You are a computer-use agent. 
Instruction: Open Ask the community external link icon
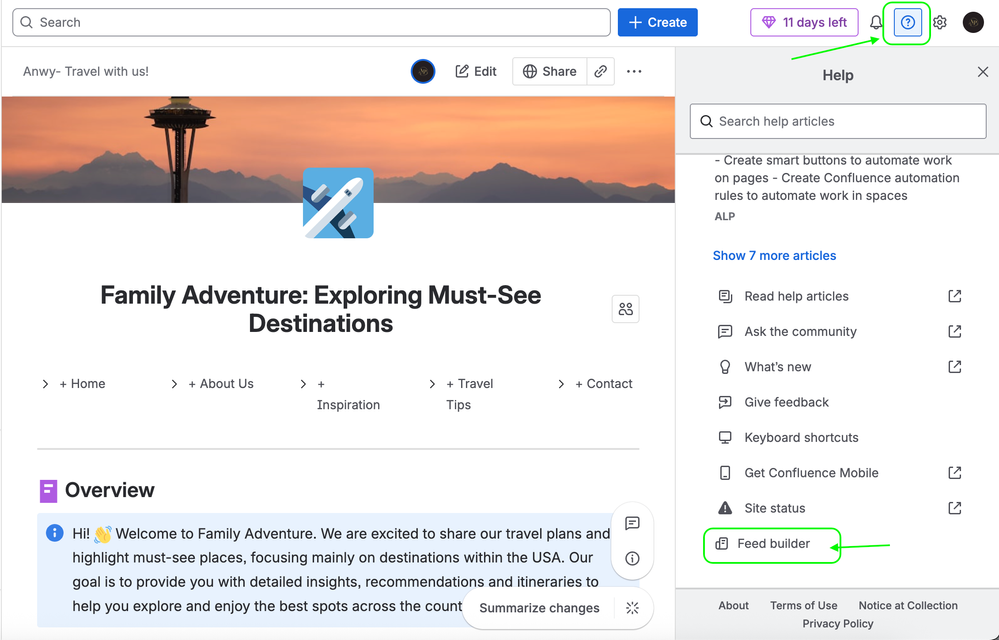click(954, 331)
